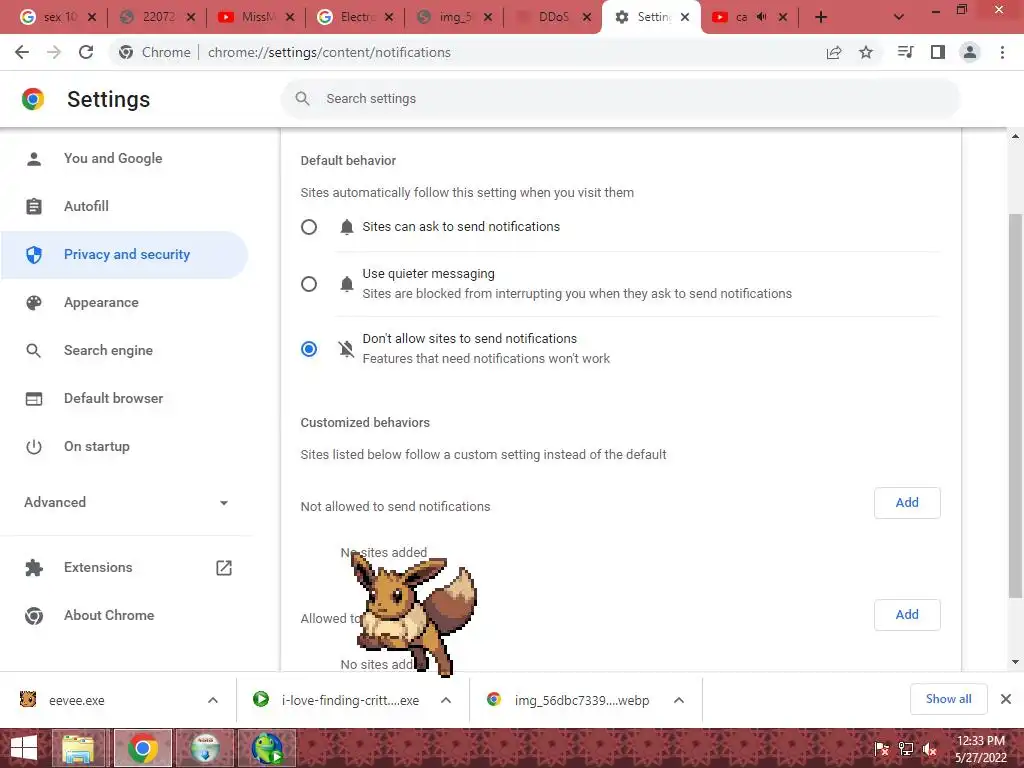Open Search engine settings
The image size is (1024, 768).
pos(124,351)
